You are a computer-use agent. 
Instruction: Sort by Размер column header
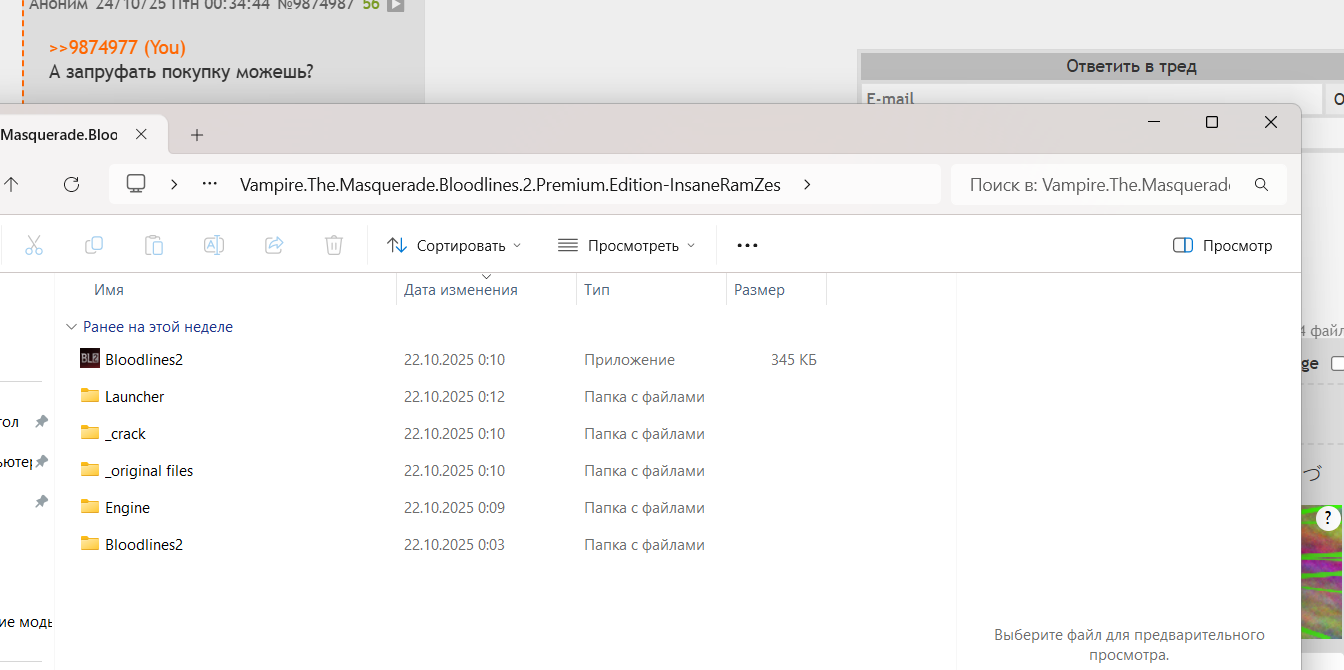coord(759,290)
